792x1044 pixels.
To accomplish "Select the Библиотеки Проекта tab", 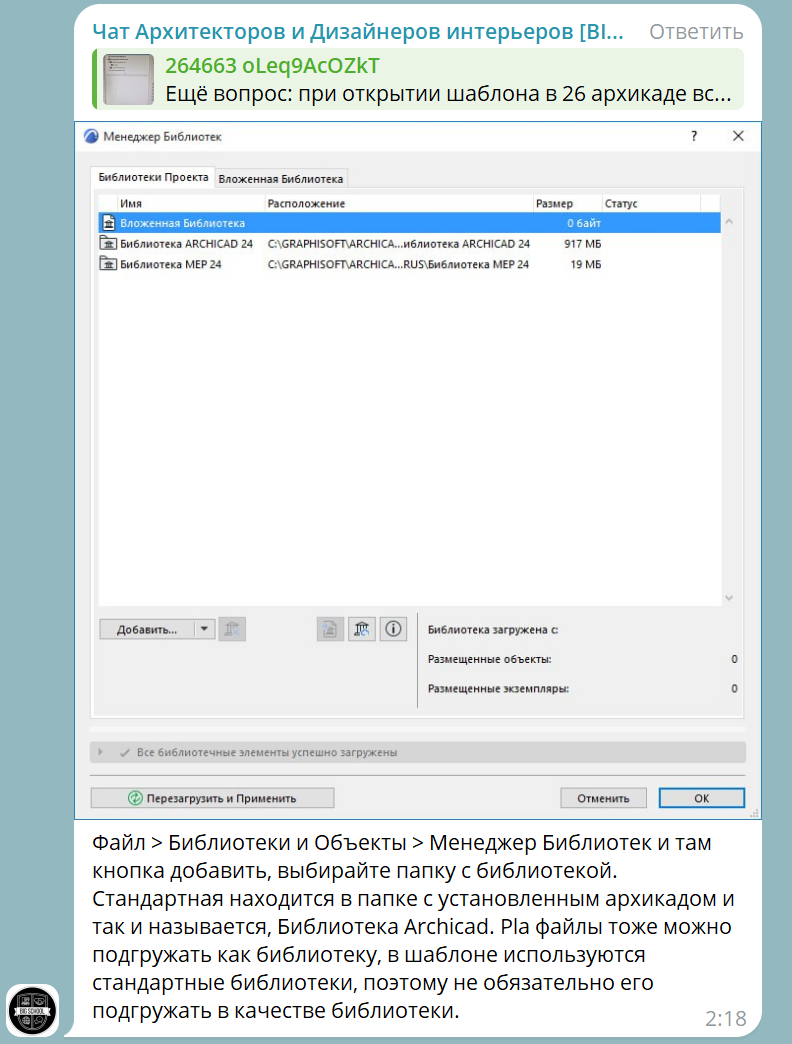I will click(x=152, y=178).
